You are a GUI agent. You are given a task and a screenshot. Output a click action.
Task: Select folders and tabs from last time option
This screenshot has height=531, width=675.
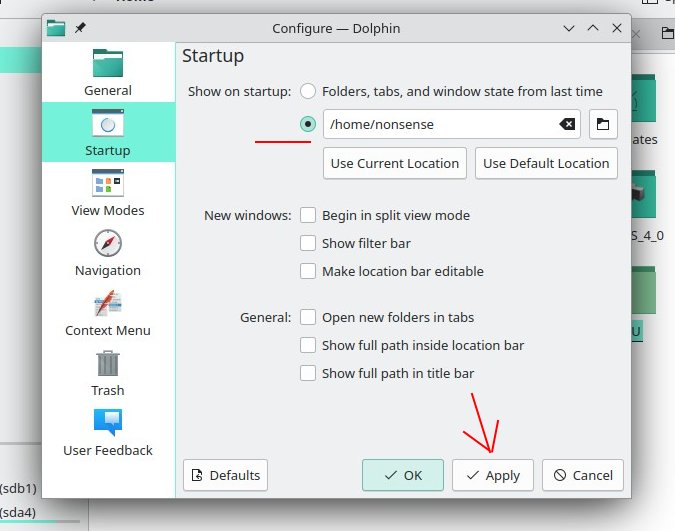tap(308, 91)
